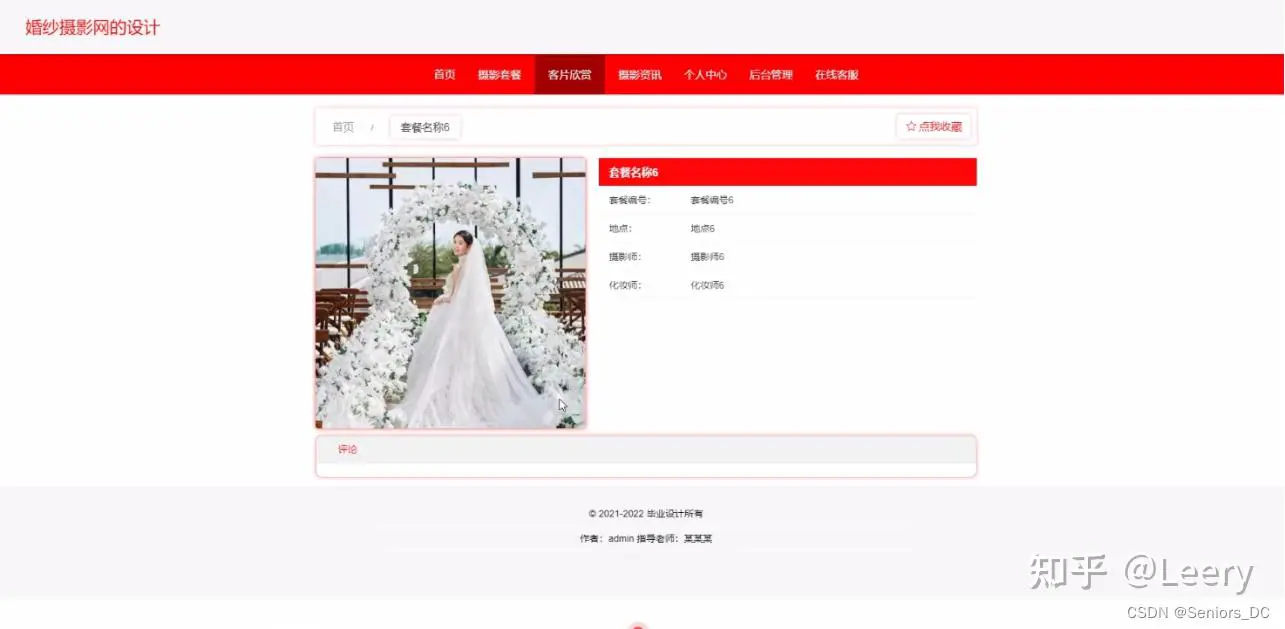Viewport: 1285px width, 629px height.
Task: Click the 套餐编号6 value in details
Action: 711,200
